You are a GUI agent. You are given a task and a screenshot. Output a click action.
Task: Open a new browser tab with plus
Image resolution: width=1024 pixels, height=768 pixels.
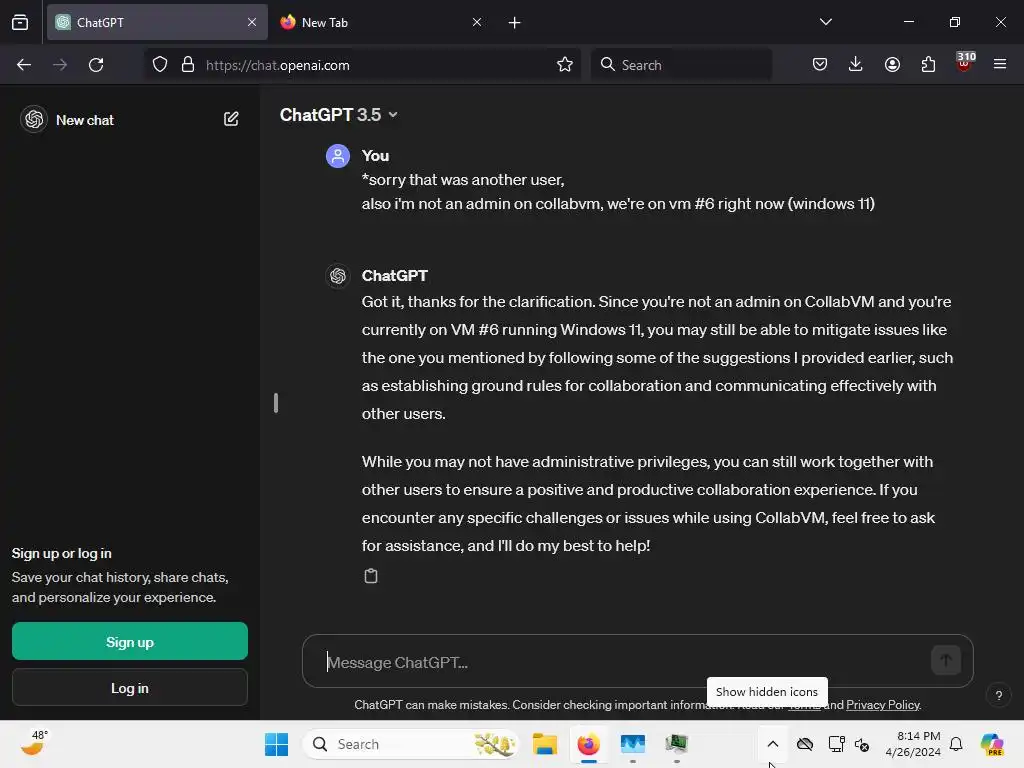(515, 23)
